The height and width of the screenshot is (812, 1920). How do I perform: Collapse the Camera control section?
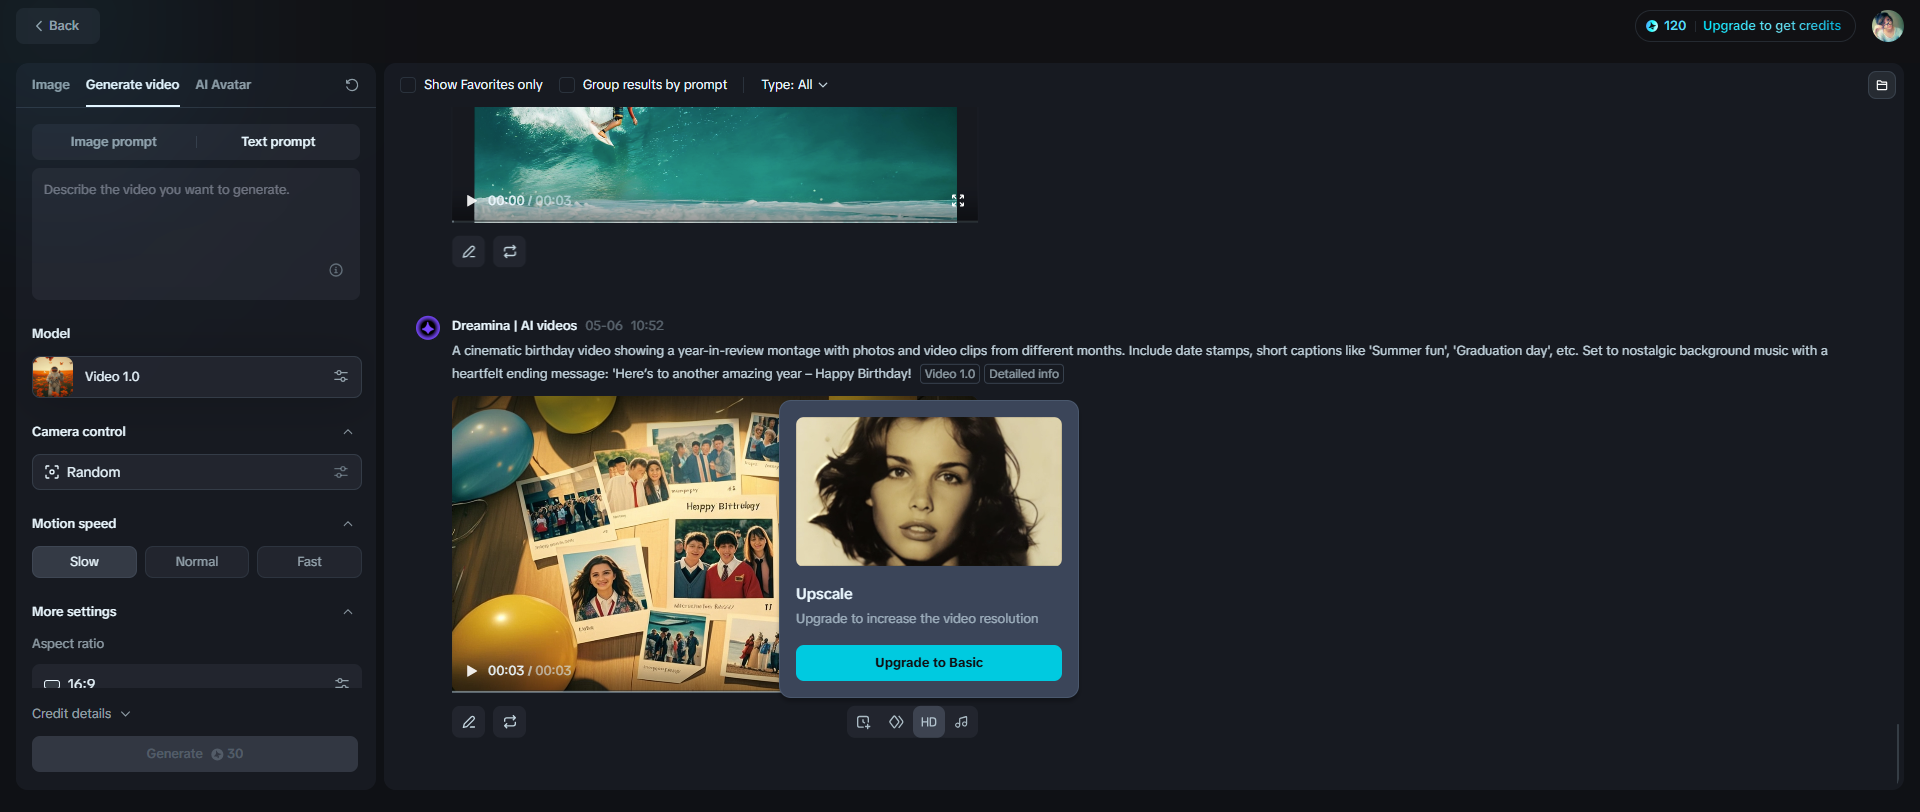(x=348, y=432)
